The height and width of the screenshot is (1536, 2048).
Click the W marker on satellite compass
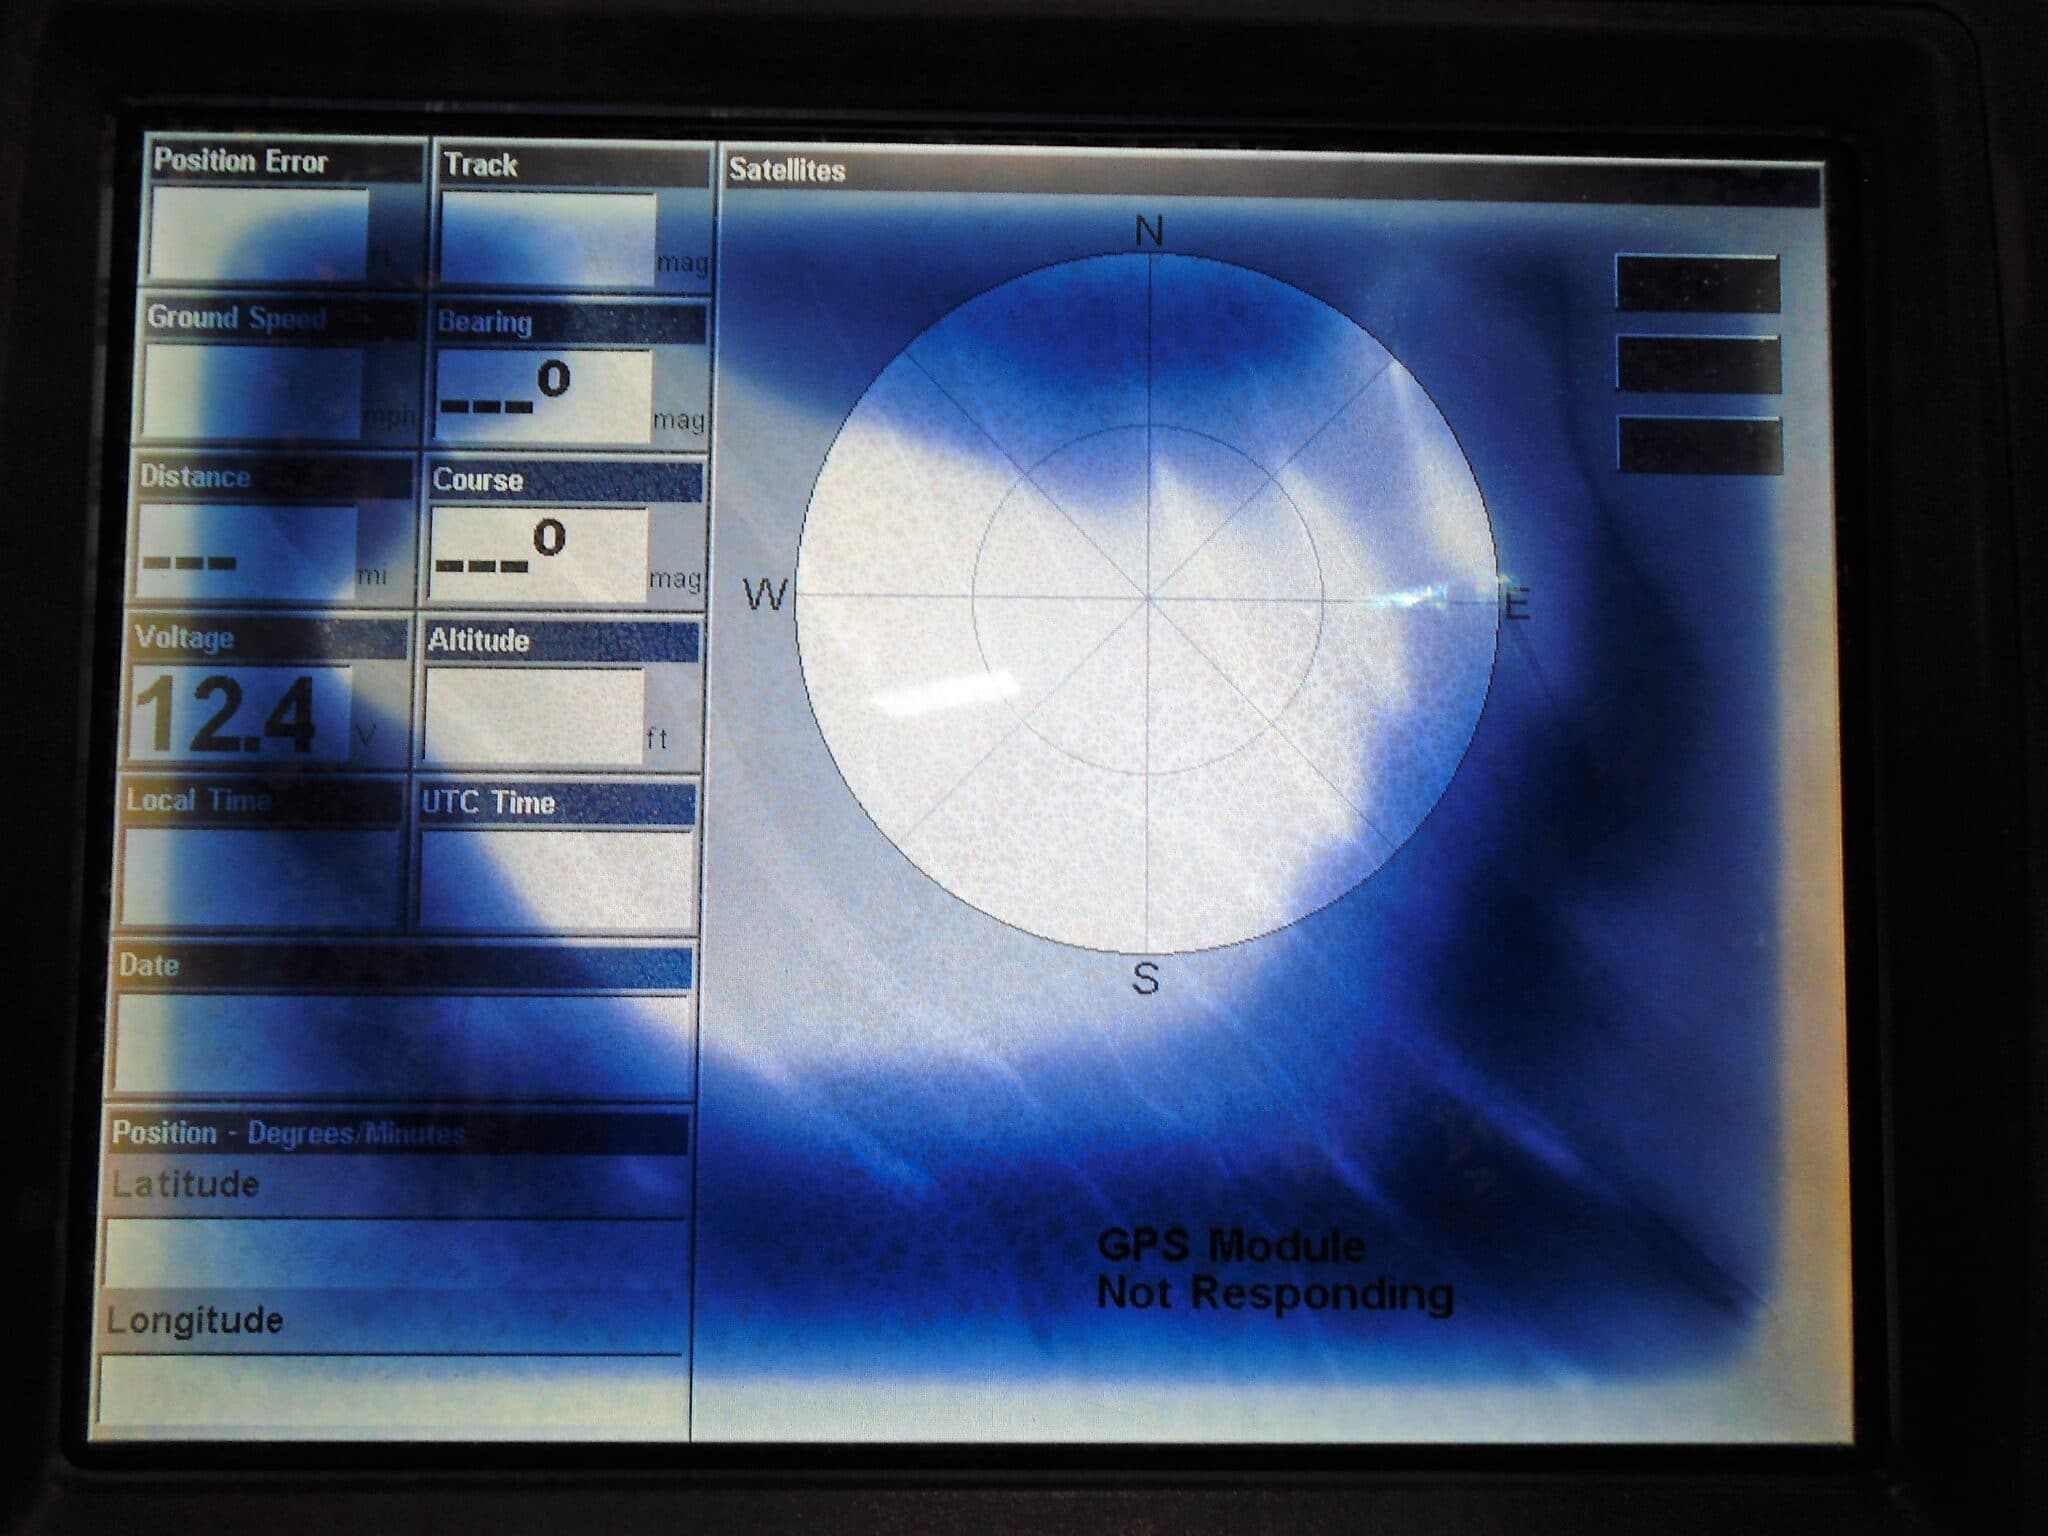point(767,595)
